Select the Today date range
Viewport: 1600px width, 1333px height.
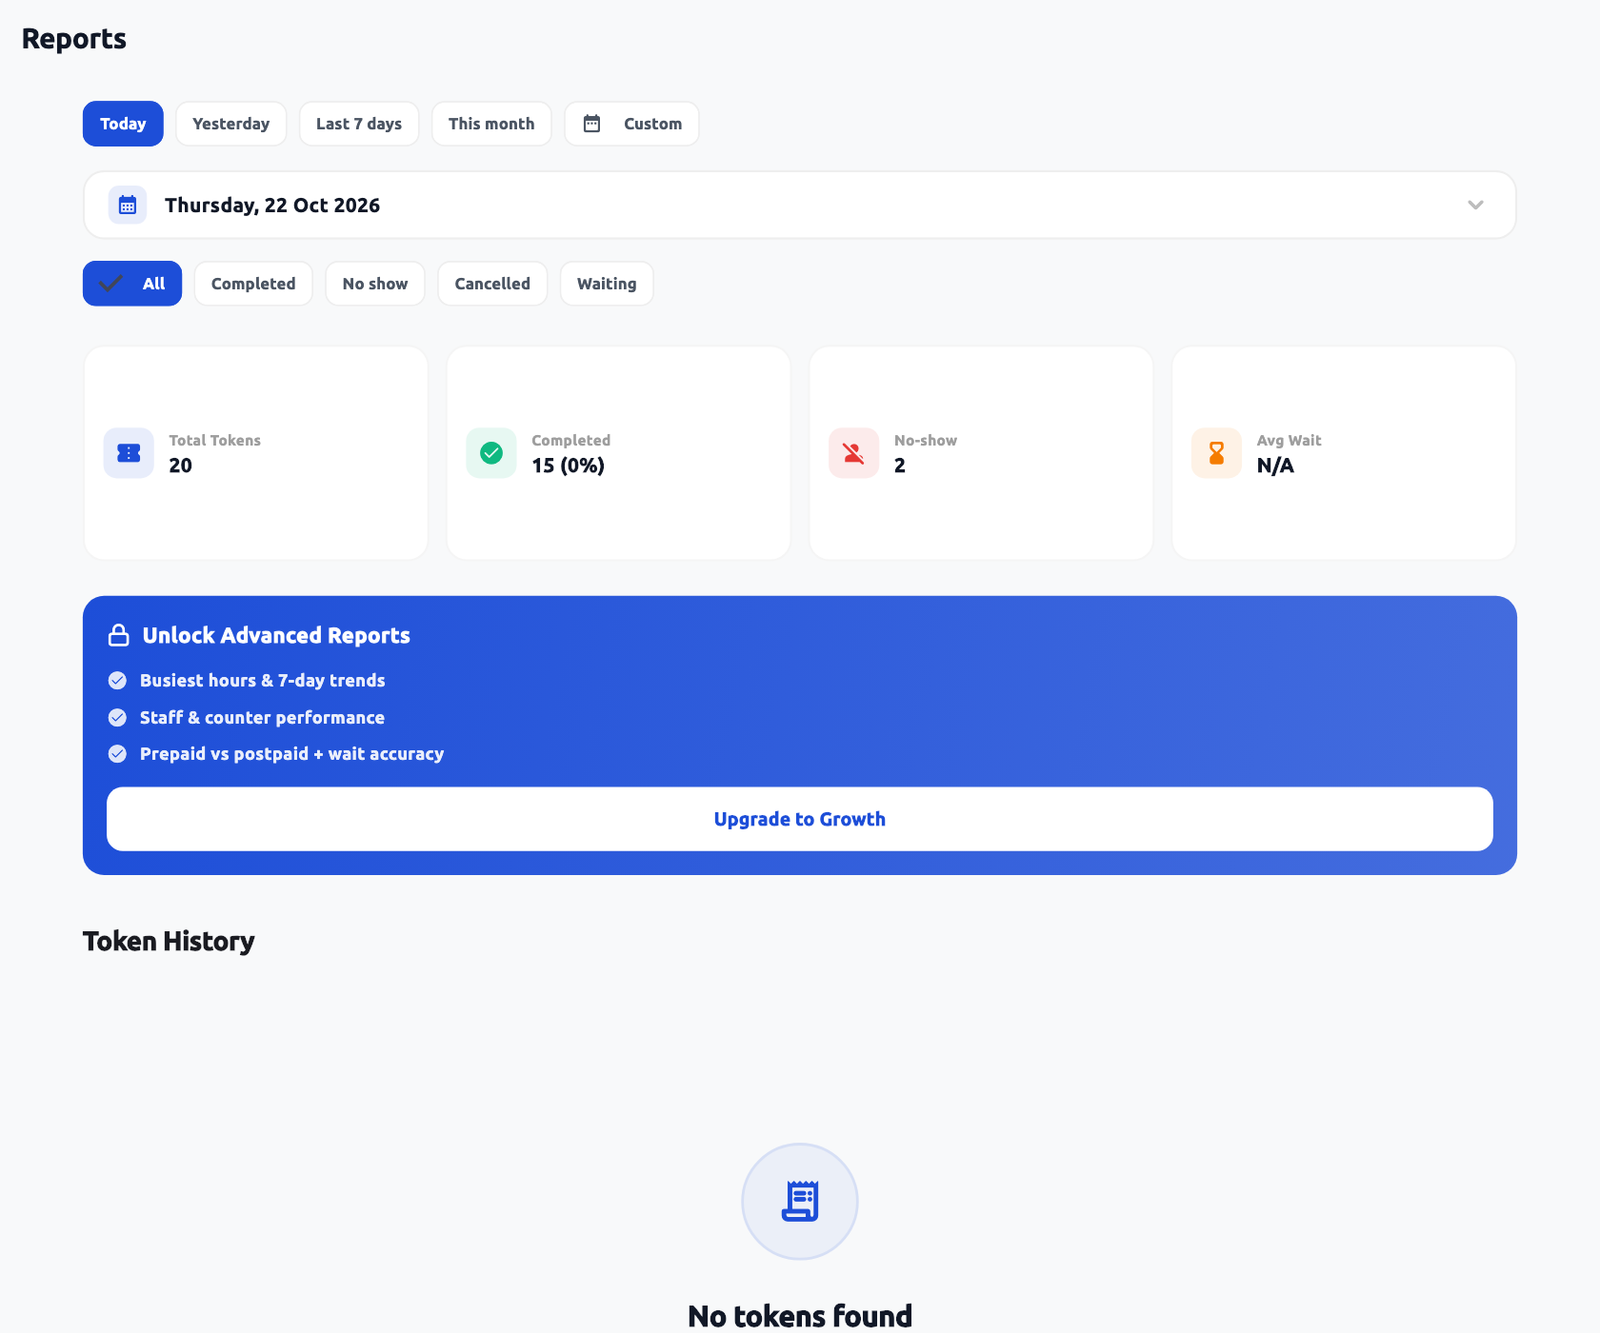[x=123, y=124]
